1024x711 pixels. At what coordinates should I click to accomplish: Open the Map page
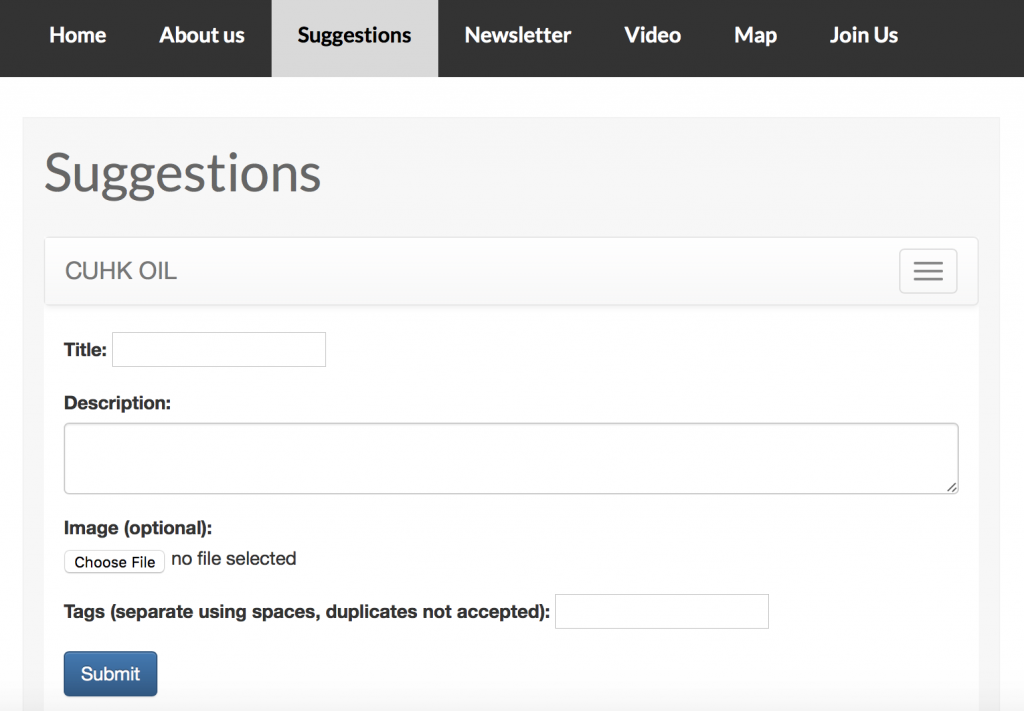click(x=756, y=35)
